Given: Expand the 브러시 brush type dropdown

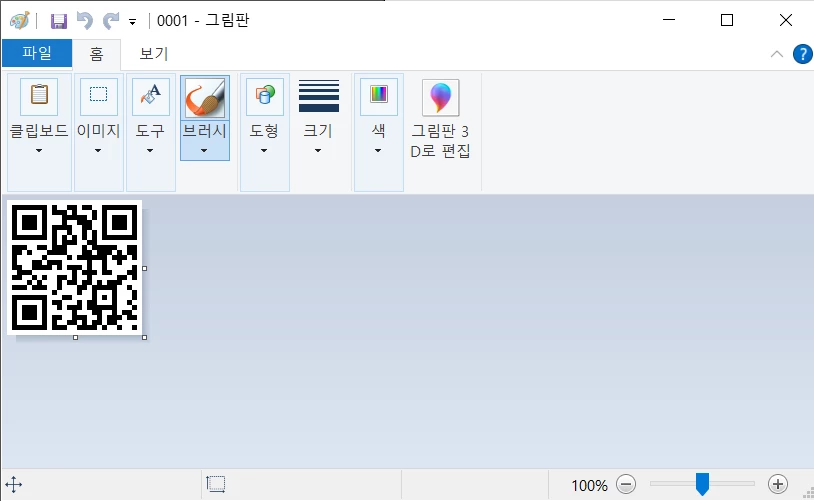Looking at the screenshot, I should [205, 140].
